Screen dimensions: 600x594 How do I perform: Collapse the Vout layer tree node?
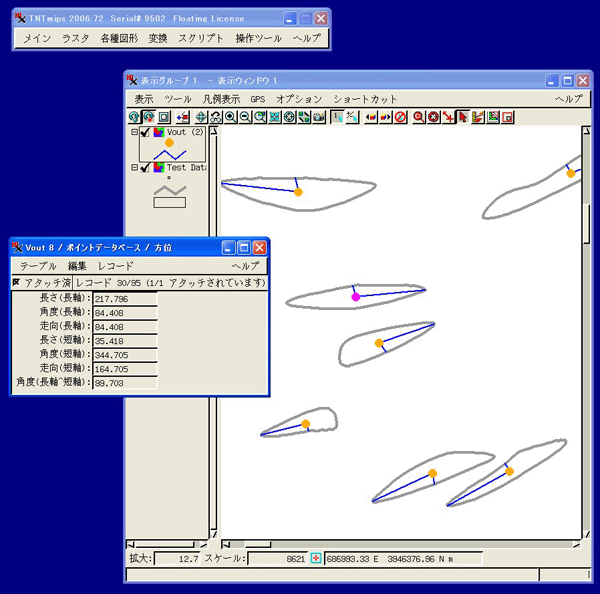(x=135, y=132)
